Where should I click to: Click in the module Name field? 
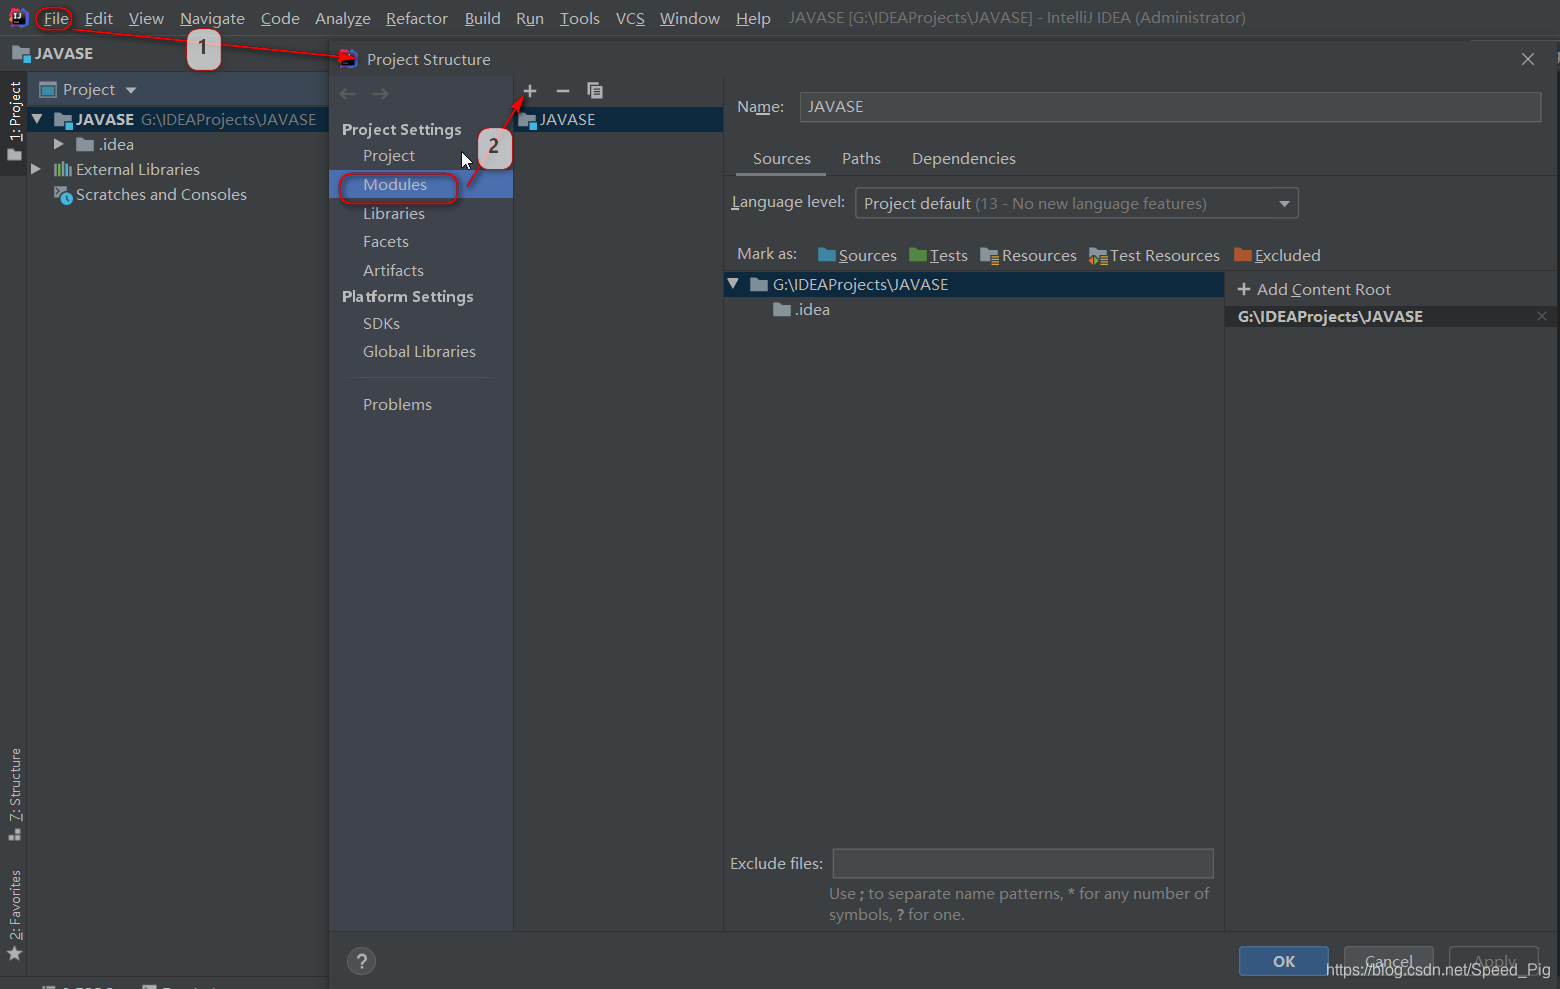click(1170, 107)
